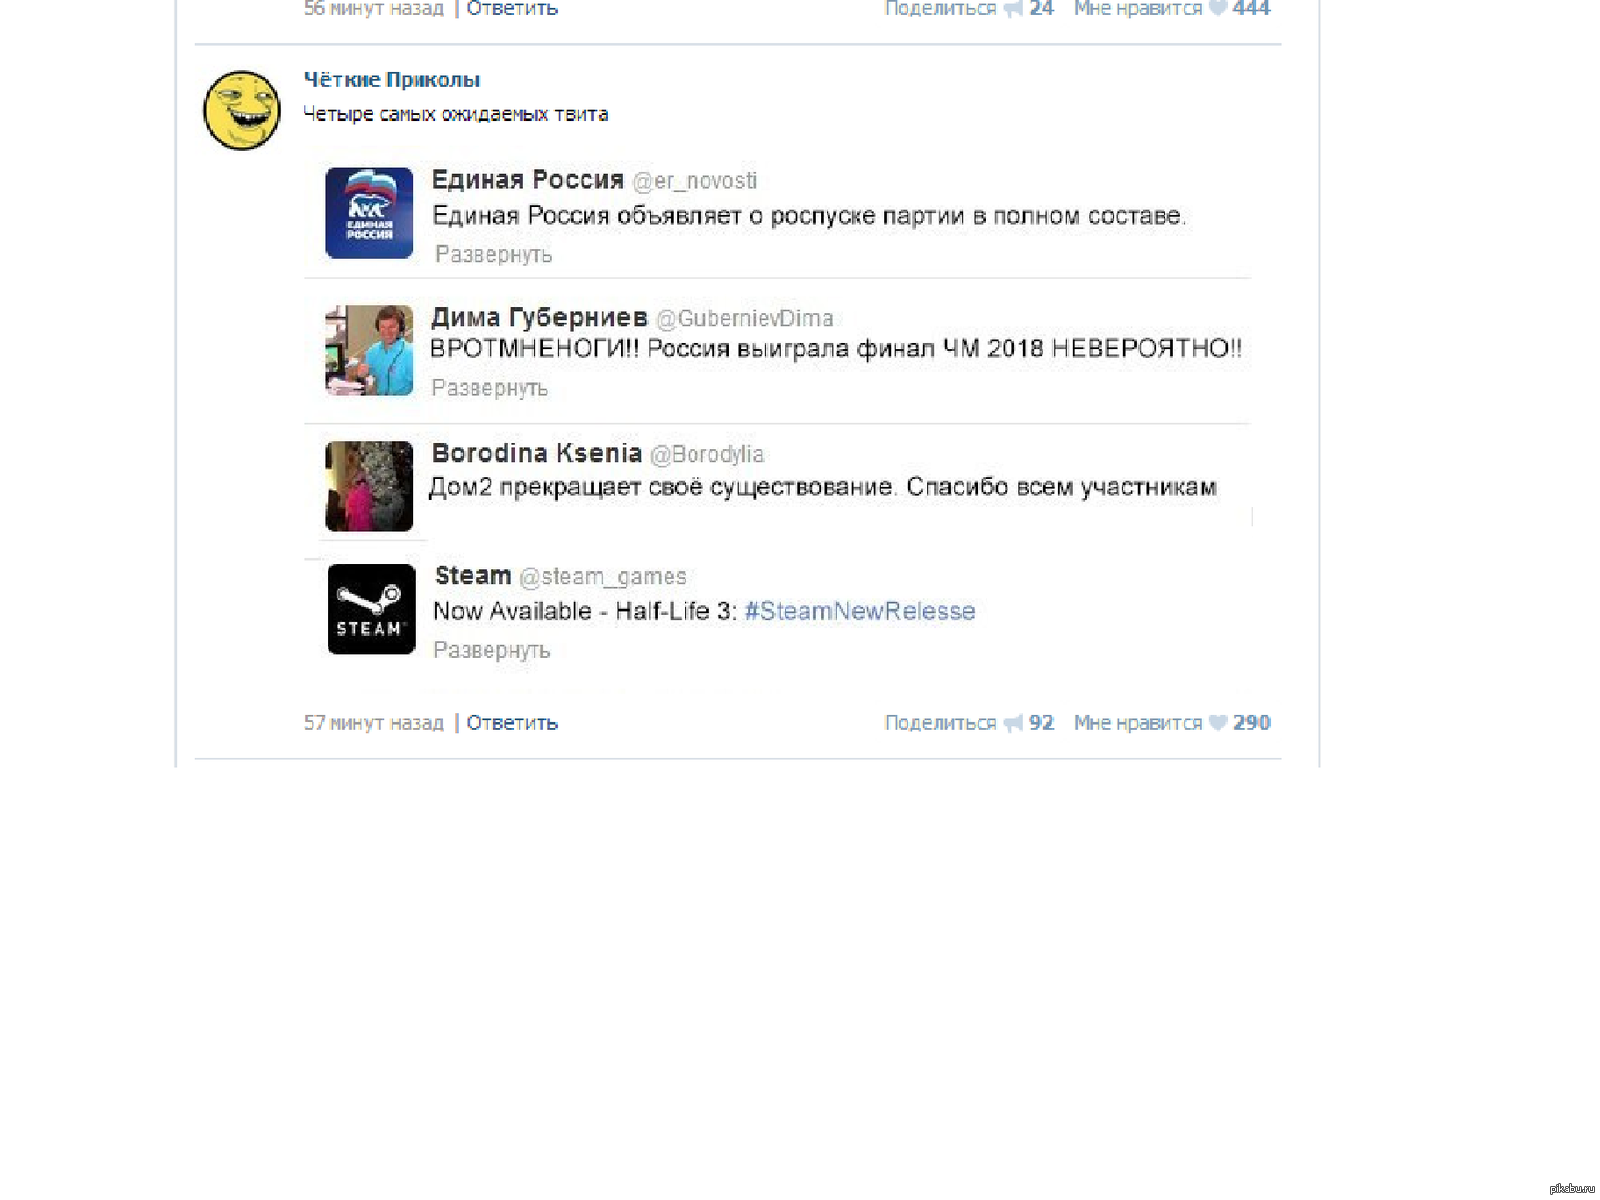Click the heart like icon next to 290
This screenshot has height=1200, width=1600.
click(1218, 723)
